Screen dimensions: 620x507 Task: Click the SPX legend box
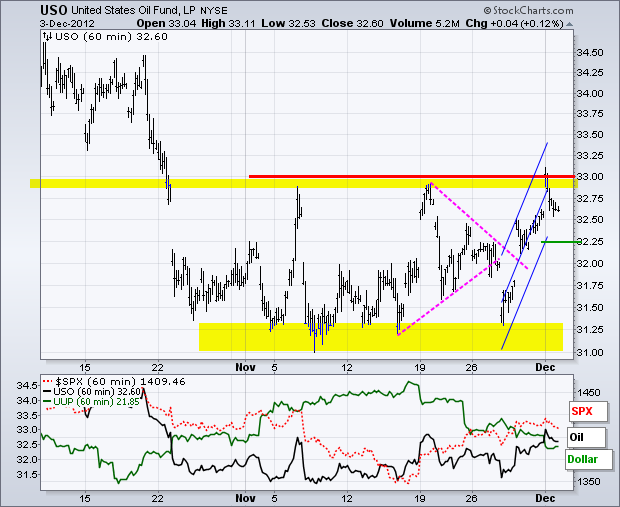pyautogui.click(x=588, y=411)
